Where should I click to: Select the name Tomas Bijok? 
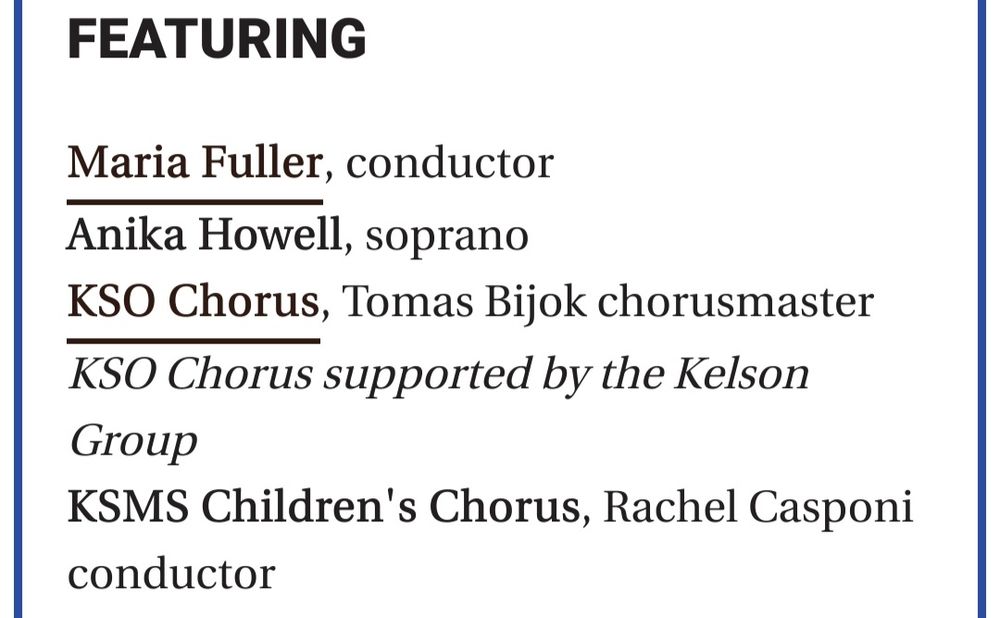click(464, 302)
